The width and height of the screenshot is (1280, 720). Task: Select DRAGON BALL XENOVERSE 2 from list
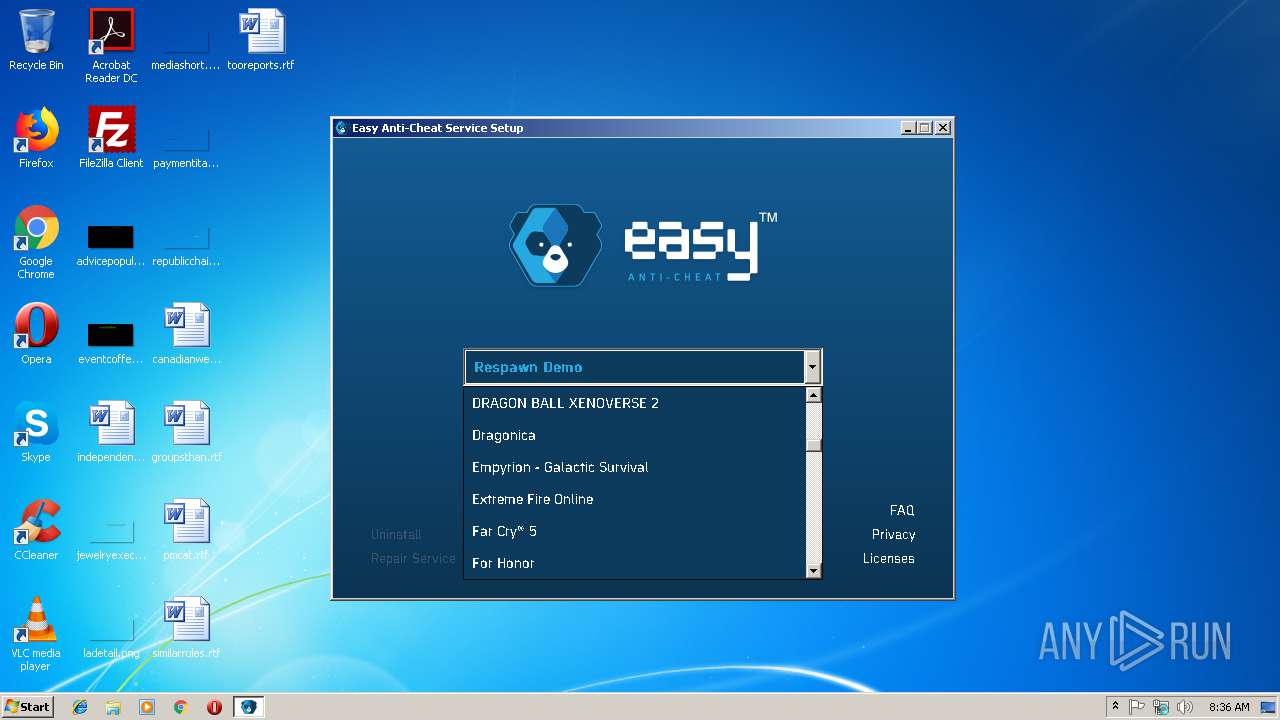coord(635,403)
